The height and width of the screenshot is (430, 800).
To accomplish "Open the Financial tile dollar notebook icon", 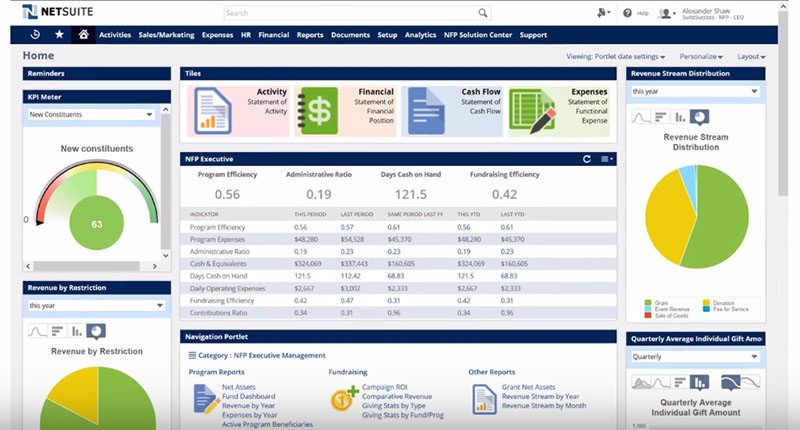I will tap(317, 111).
